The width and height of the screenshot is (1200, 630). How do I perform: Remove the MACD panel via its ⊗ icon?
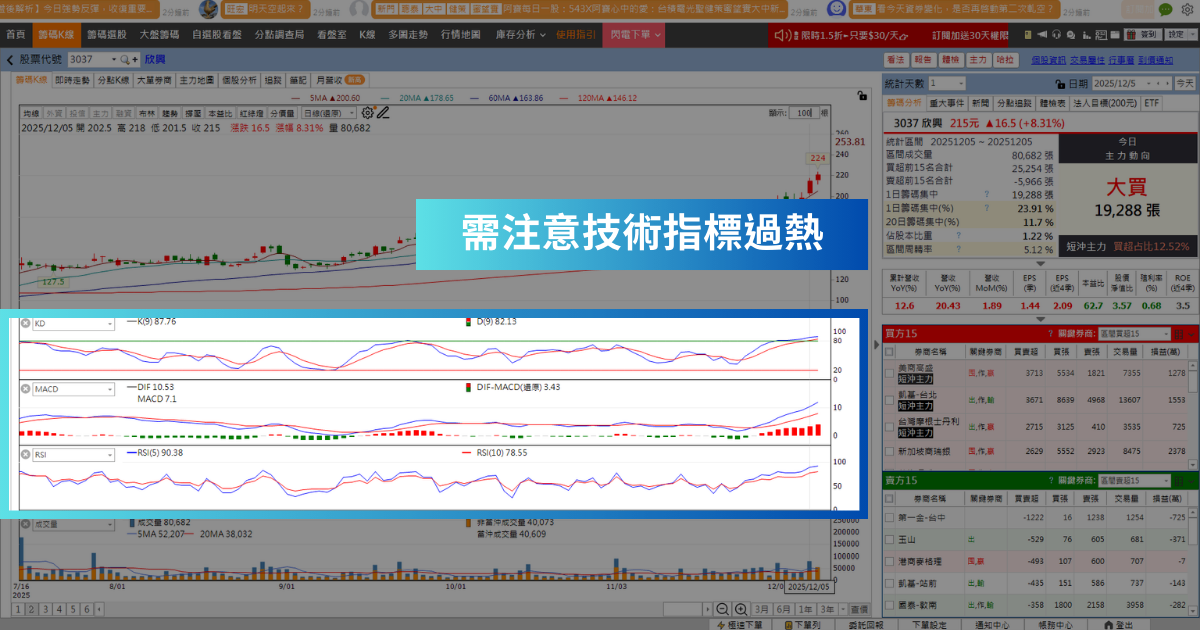click(x=26, y=388)
